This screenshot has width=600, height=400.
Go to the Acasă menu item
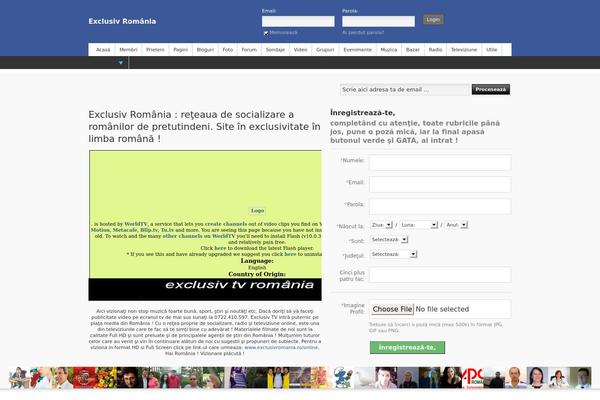pos(103,50)
